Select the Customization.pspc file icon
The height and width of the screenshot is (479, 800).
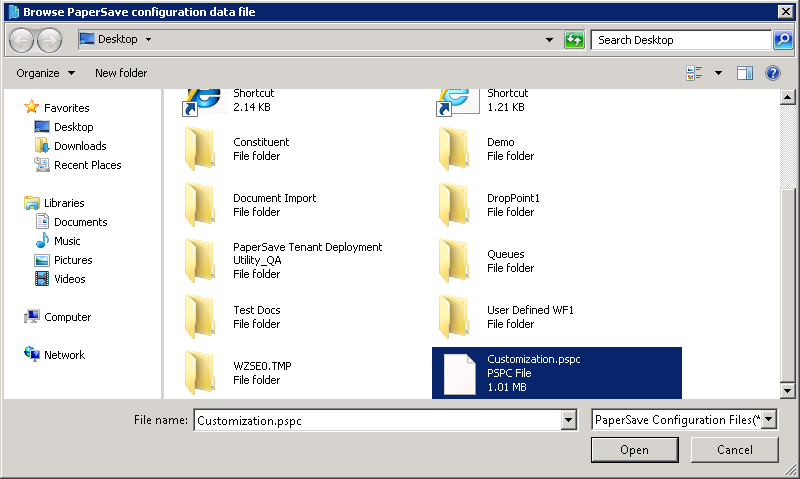point(459,373)
